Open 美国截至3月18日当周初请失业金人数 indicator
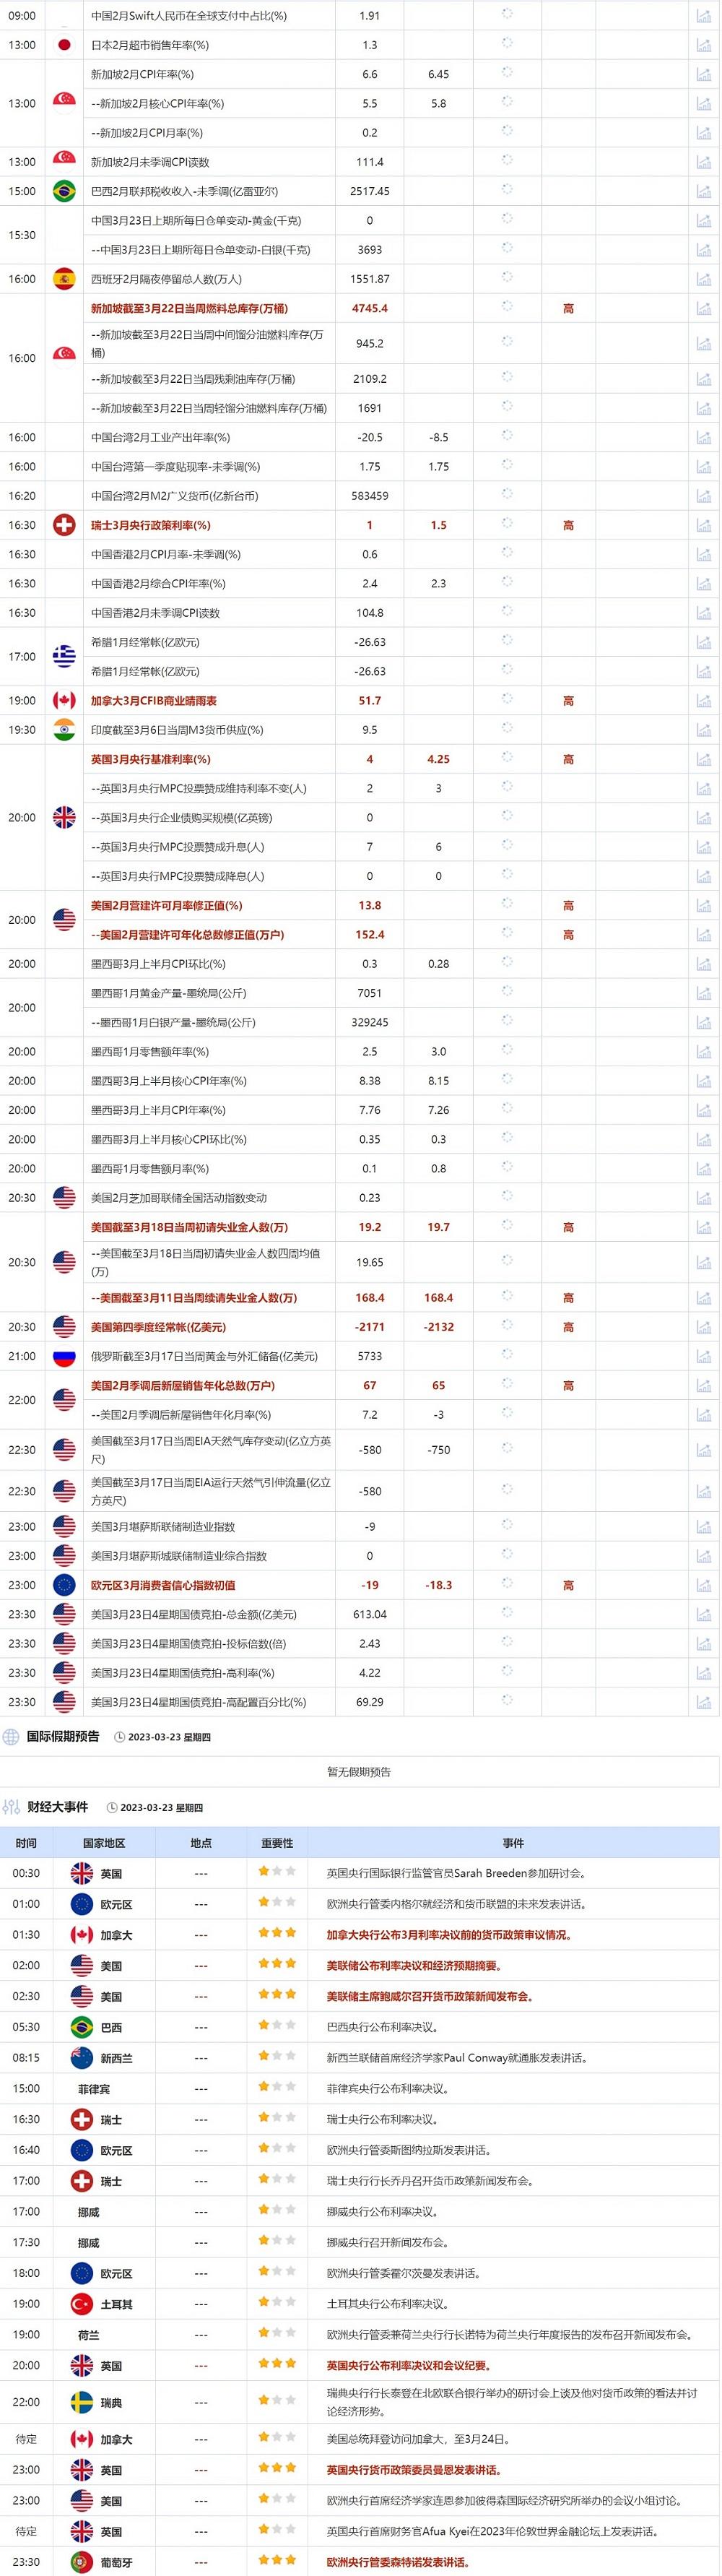 188,1227
